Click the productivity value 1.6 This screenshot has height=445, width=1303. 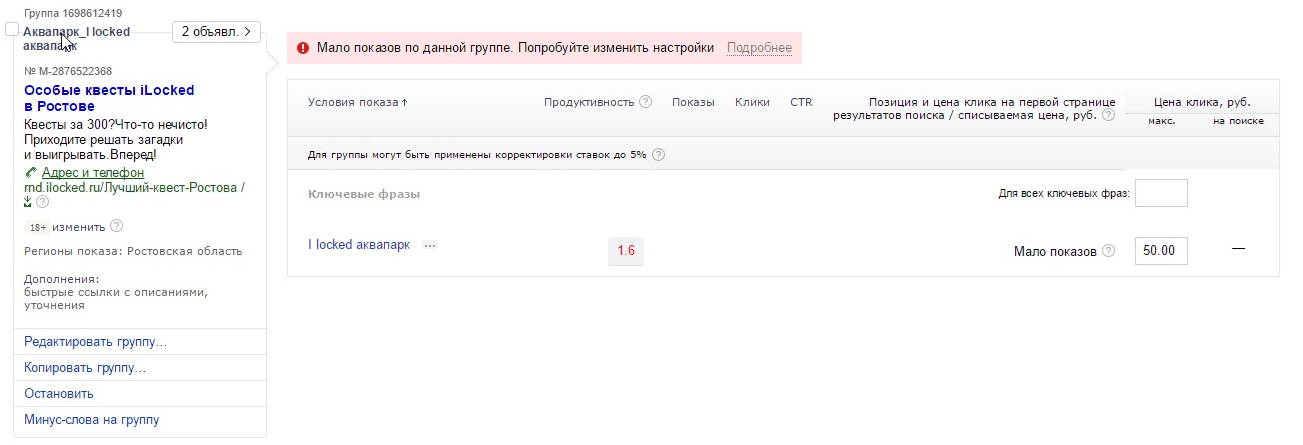(x=626, y=250)
